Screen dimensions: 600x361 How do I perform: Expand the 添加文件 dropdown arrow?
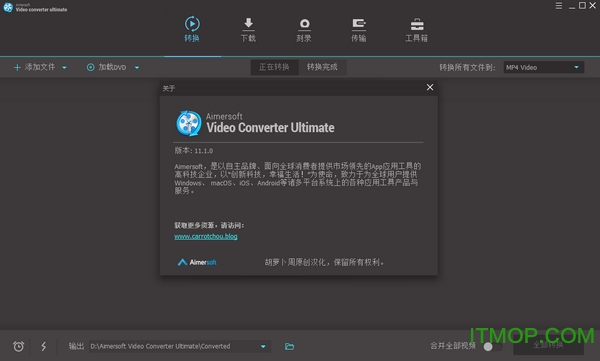[64, 68]
